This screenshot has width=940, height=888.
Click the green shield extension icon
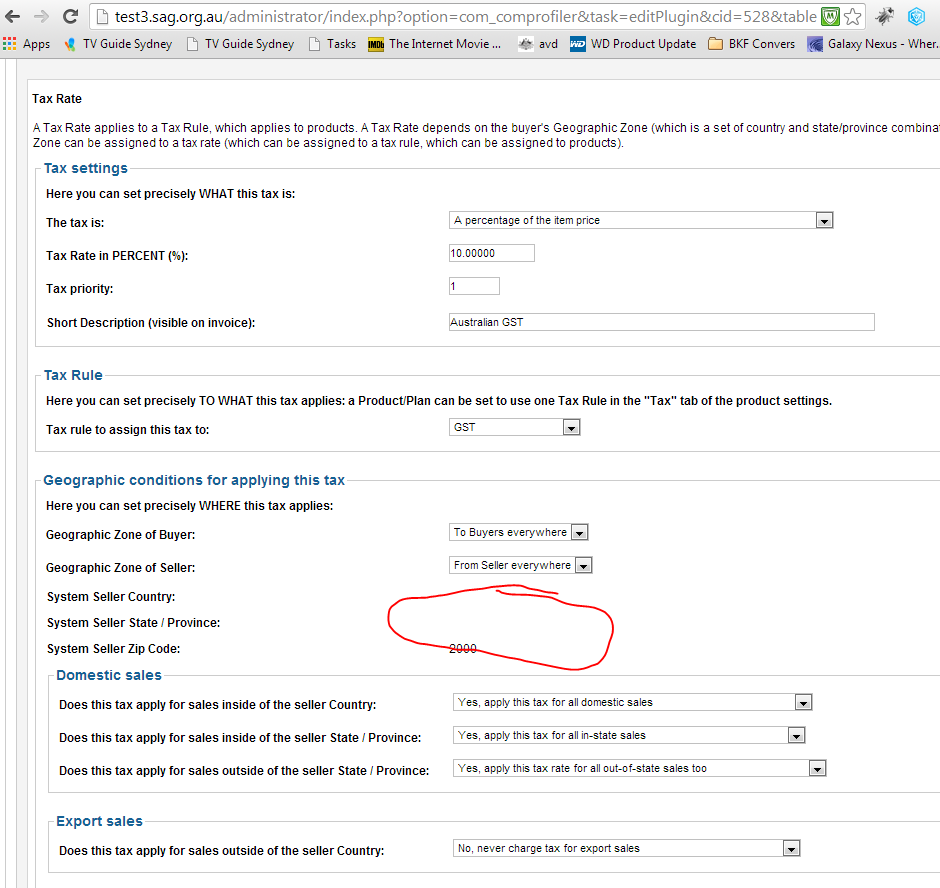tap(830, 17)
